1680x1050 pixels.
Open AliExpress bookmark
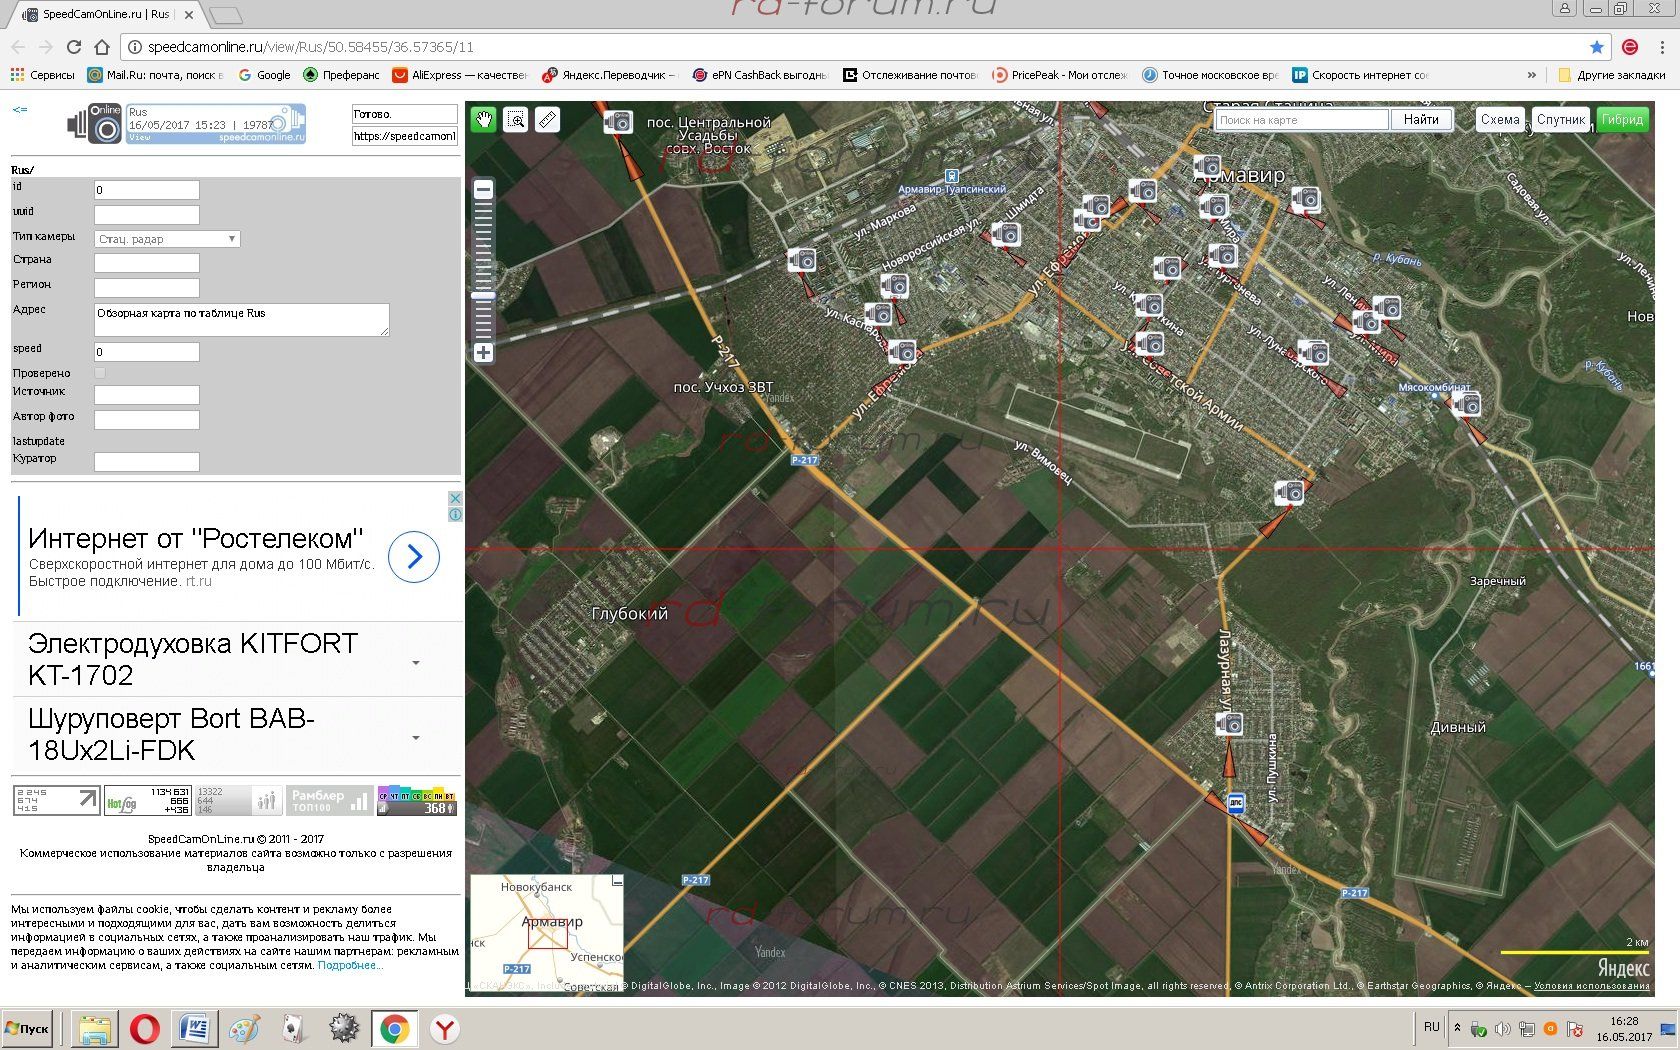[x=460, y=75]
